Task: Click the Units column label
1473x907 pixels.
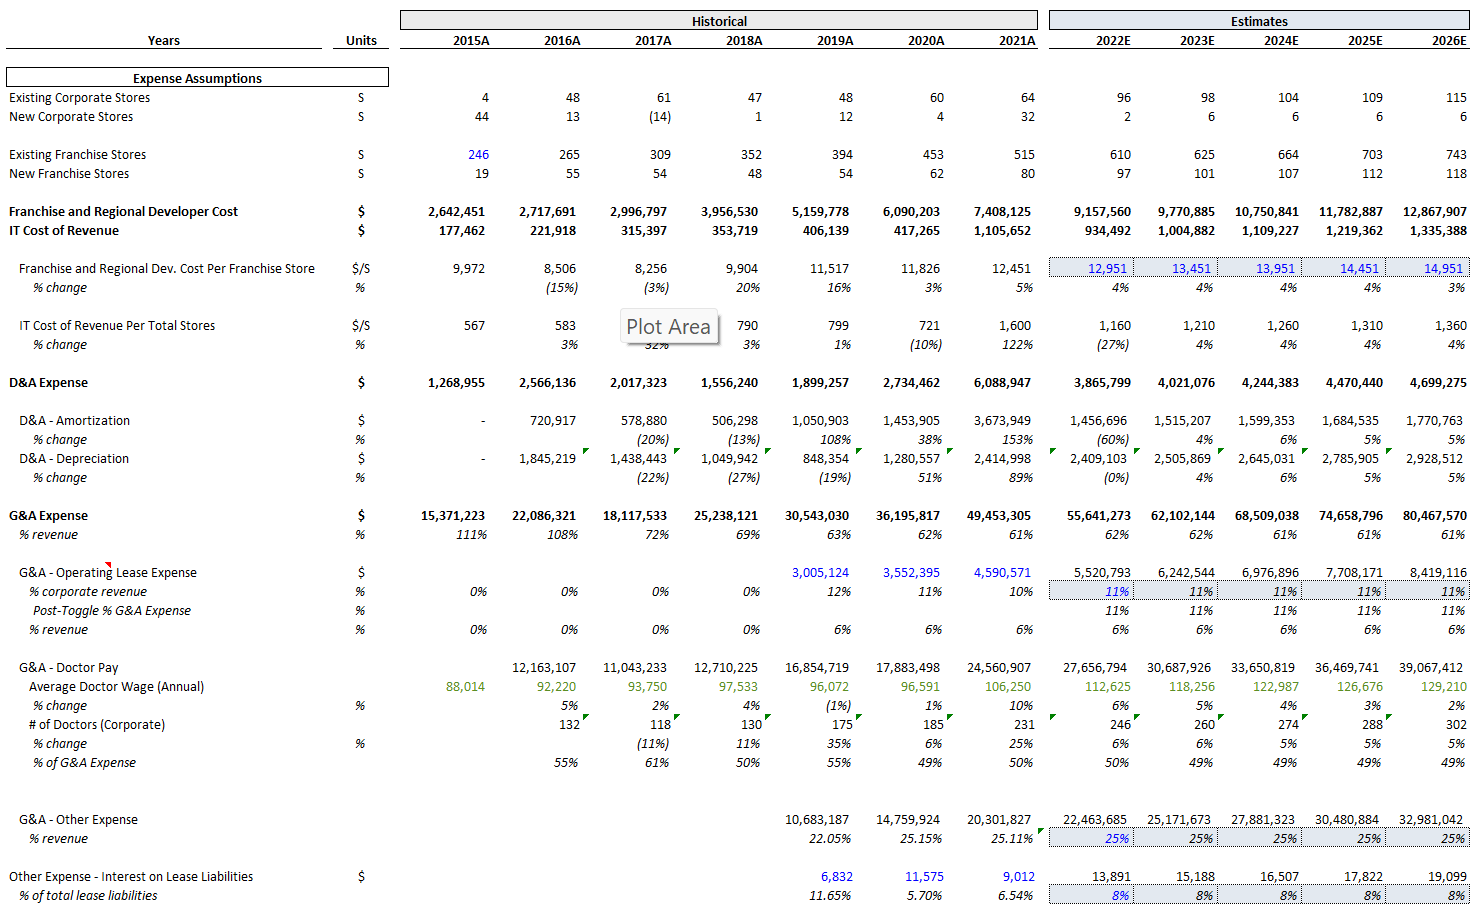Action: (361, 40)
